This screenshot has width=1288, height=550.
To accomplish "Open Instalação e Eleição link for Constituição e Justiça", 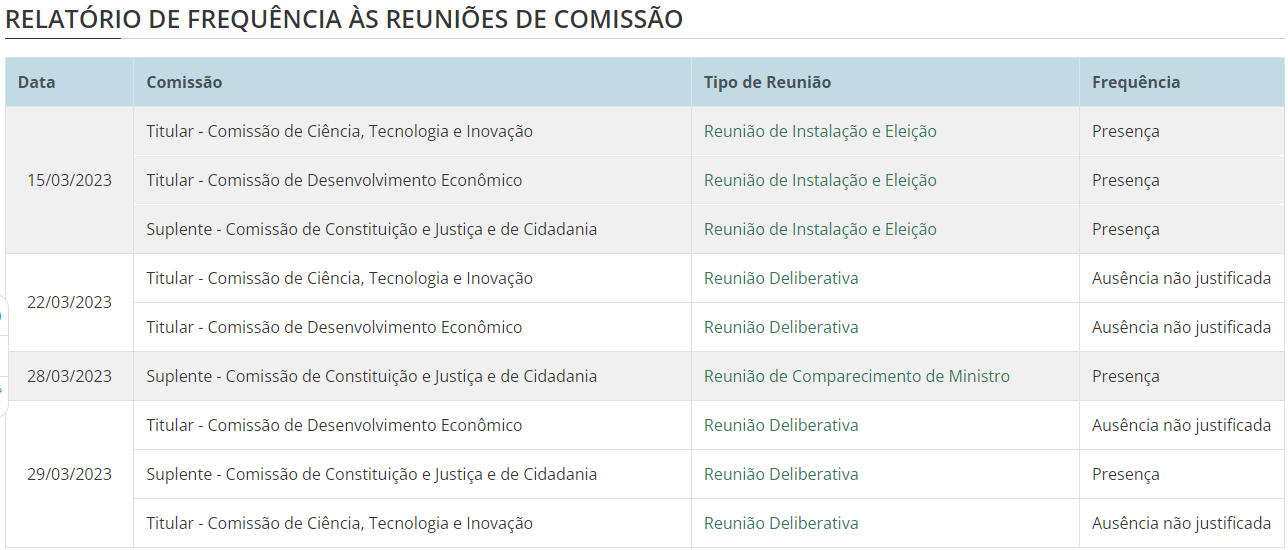I will coord(820,229).
